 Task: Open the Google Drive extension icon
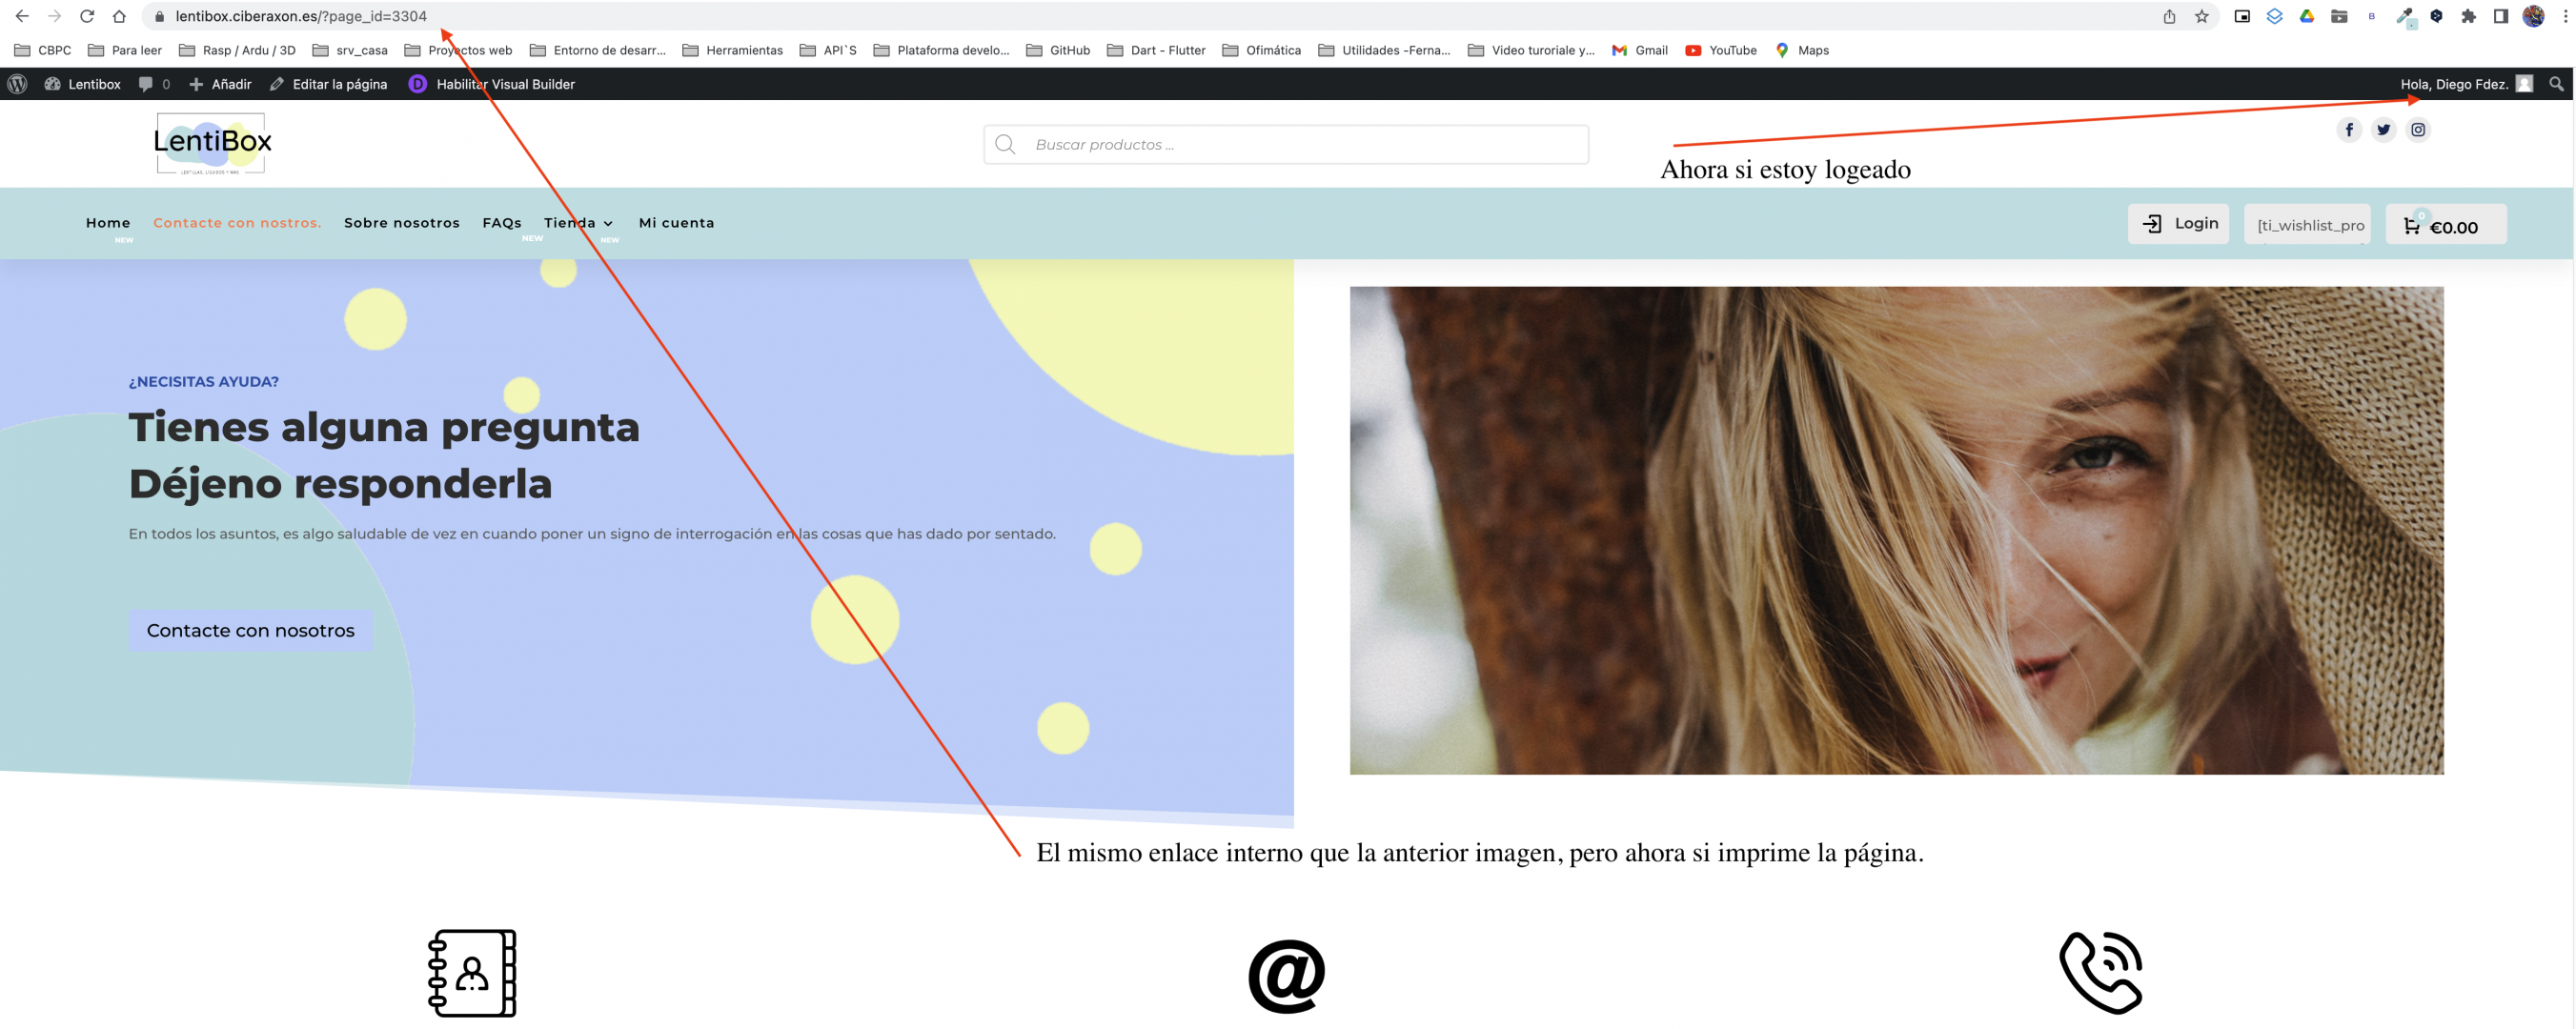[x=2306, y=16]
